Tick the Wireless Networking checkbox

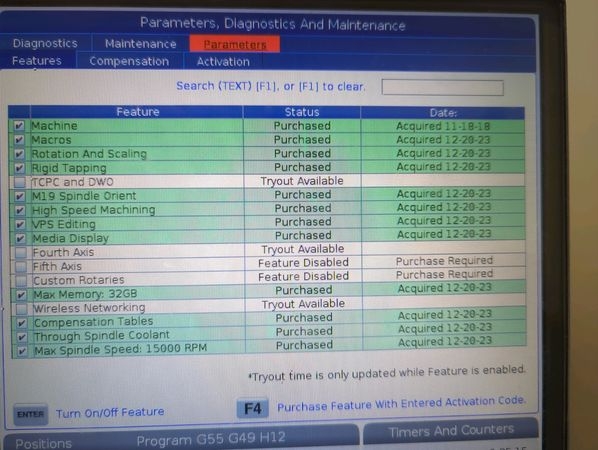point(21,308)
